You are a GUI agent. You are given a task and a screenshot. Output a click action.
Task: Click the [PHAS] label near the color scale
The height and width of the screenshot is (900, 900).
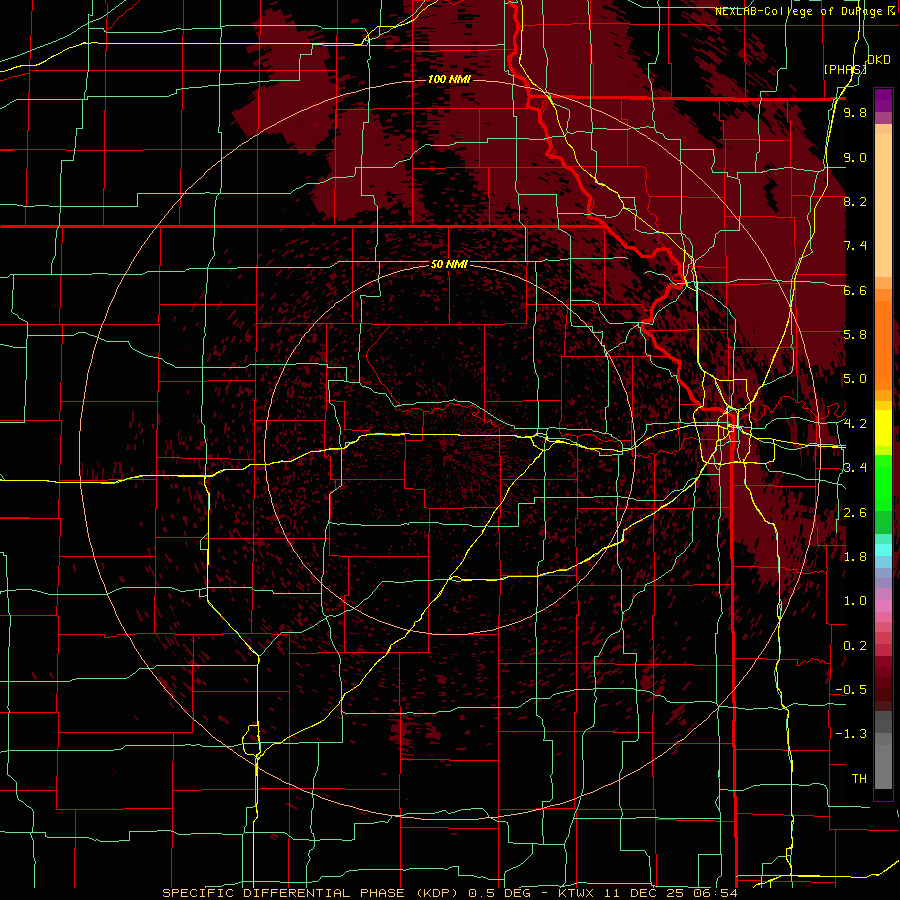[x=845, y=69]
